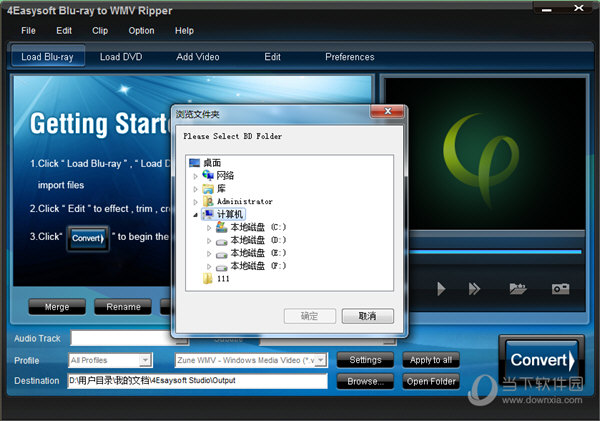Open Preferences from the toolbar

click(x=350, y=57)
